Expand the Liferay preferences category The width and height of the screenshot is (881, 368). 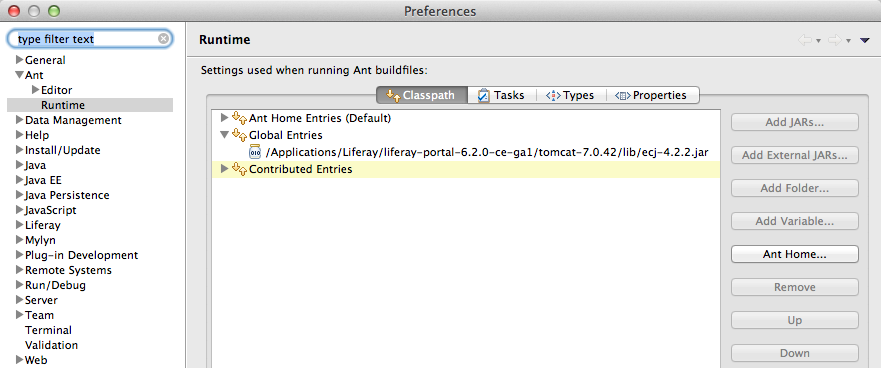click(x=20, y=225)
